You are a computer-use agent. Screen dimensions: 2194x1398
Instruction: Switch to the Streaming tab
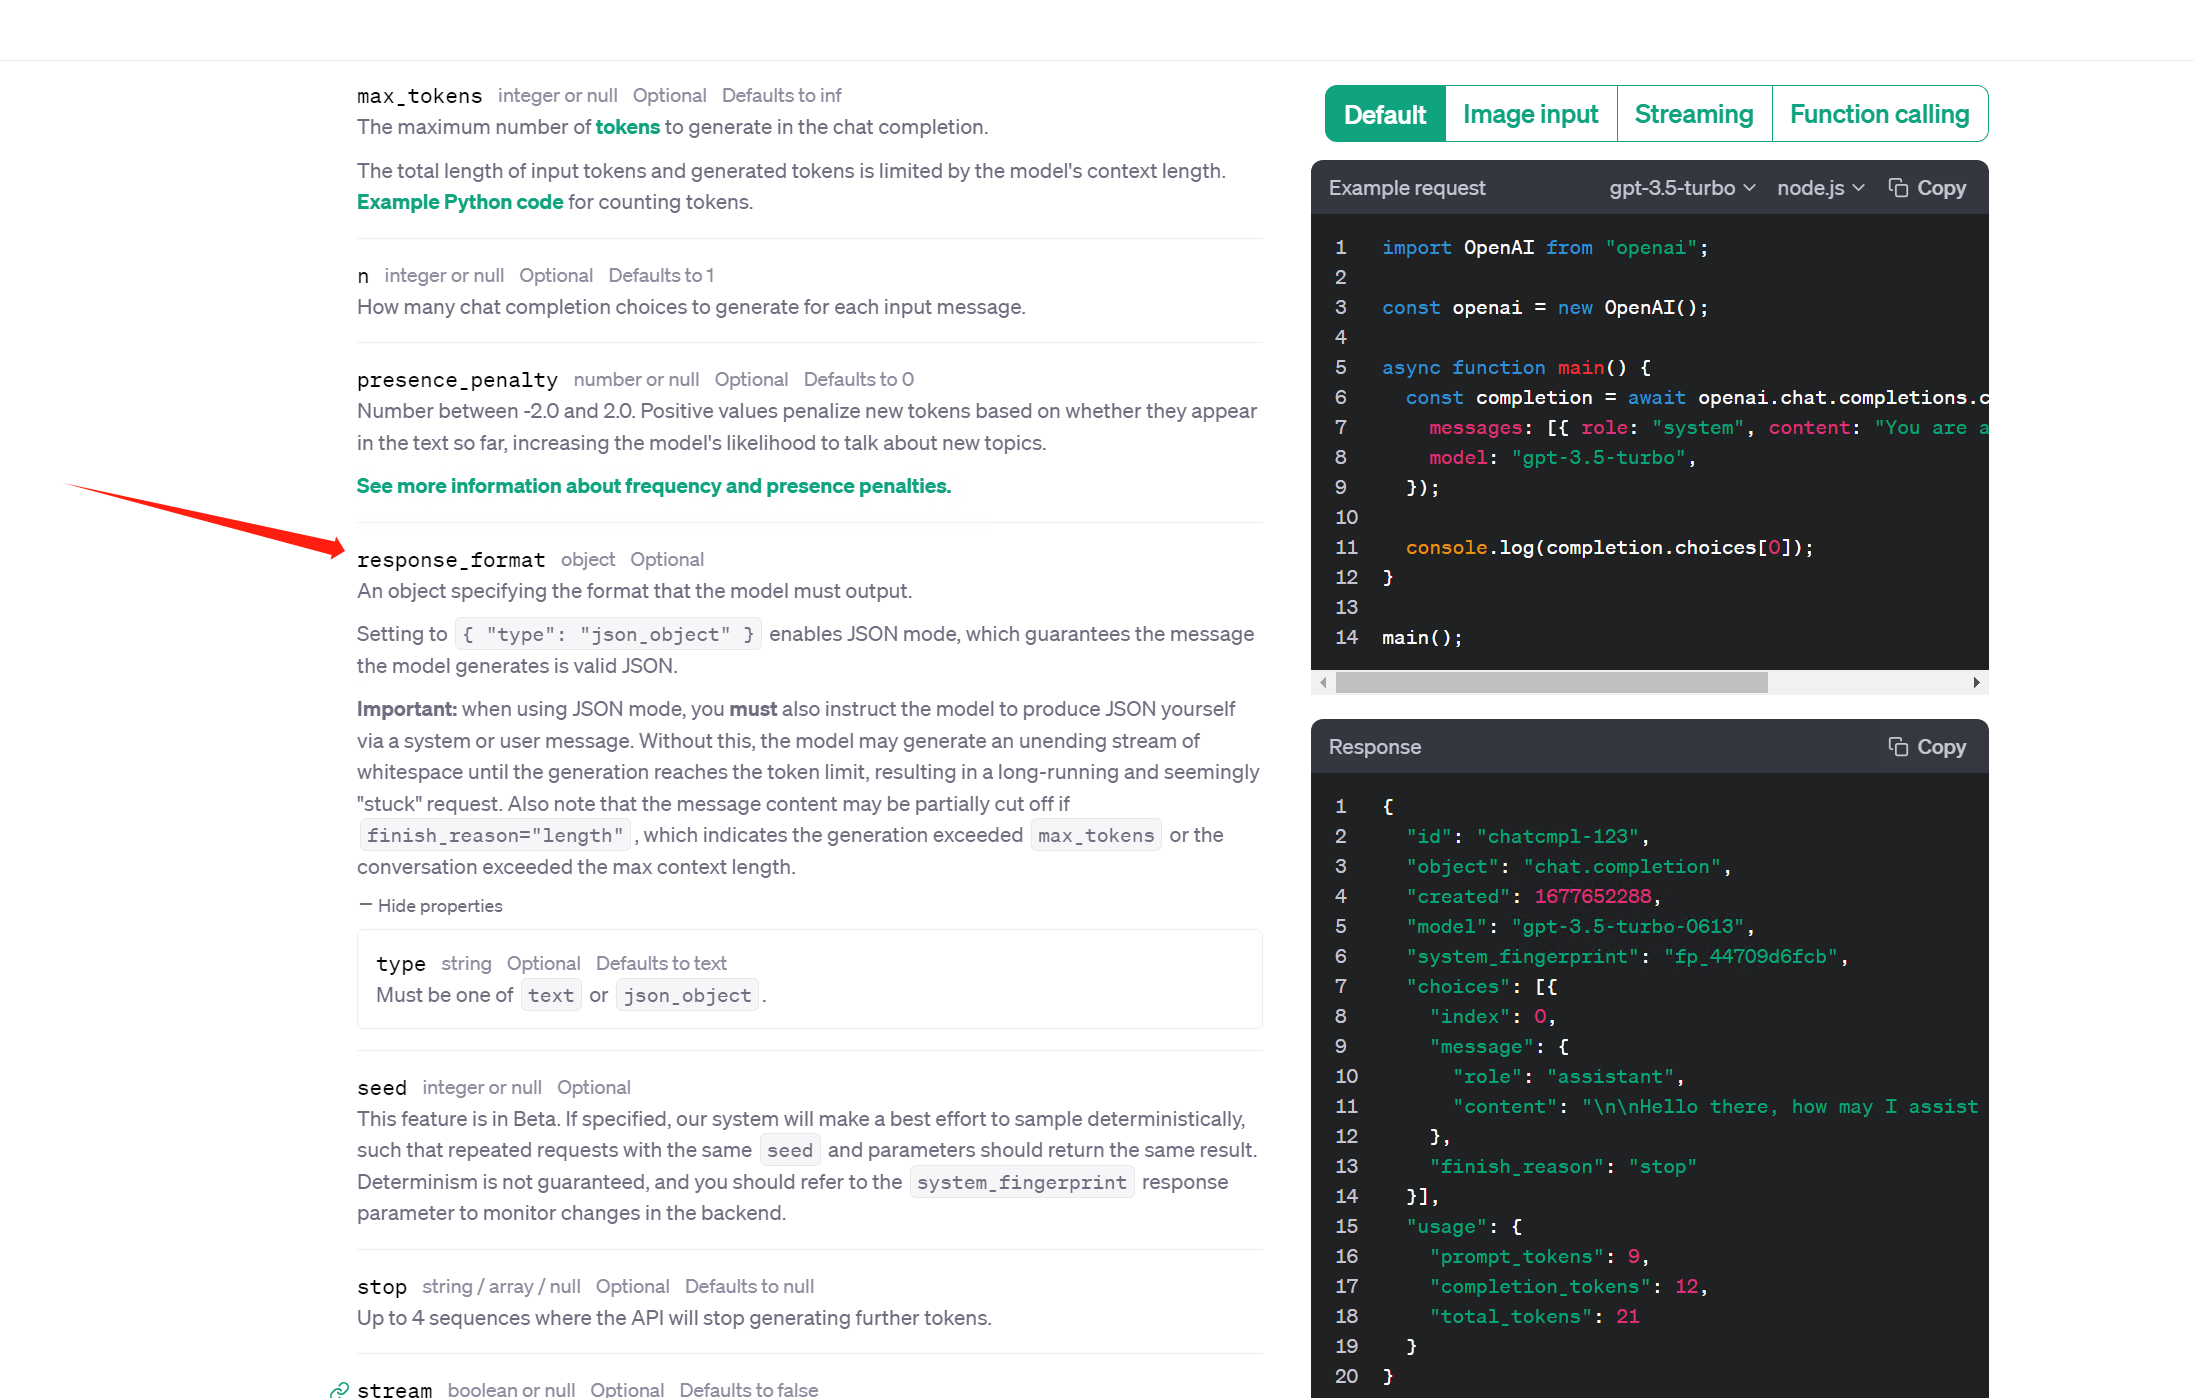1693,114
